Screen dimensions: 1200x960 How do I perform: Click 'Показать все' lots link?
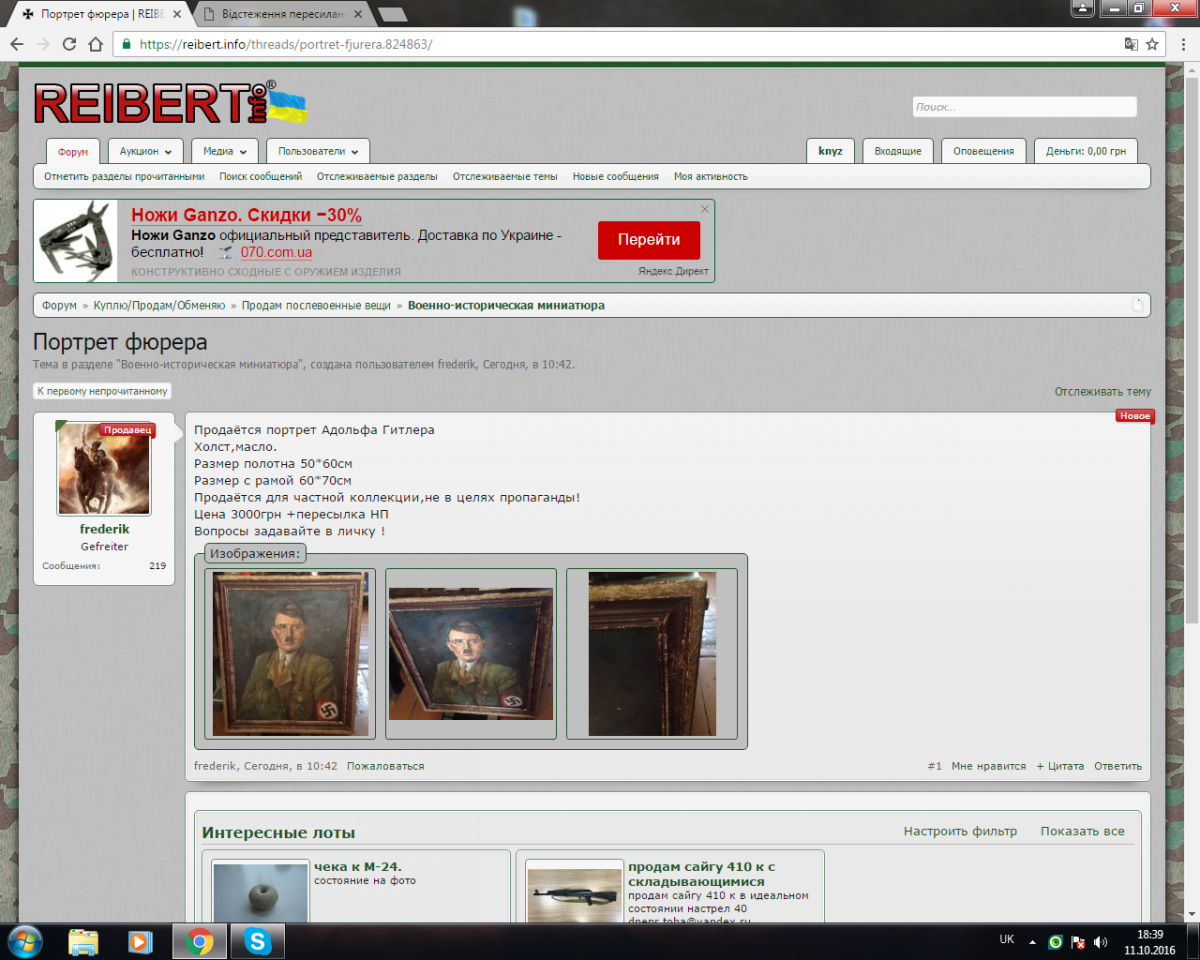tap(1082, 831)
